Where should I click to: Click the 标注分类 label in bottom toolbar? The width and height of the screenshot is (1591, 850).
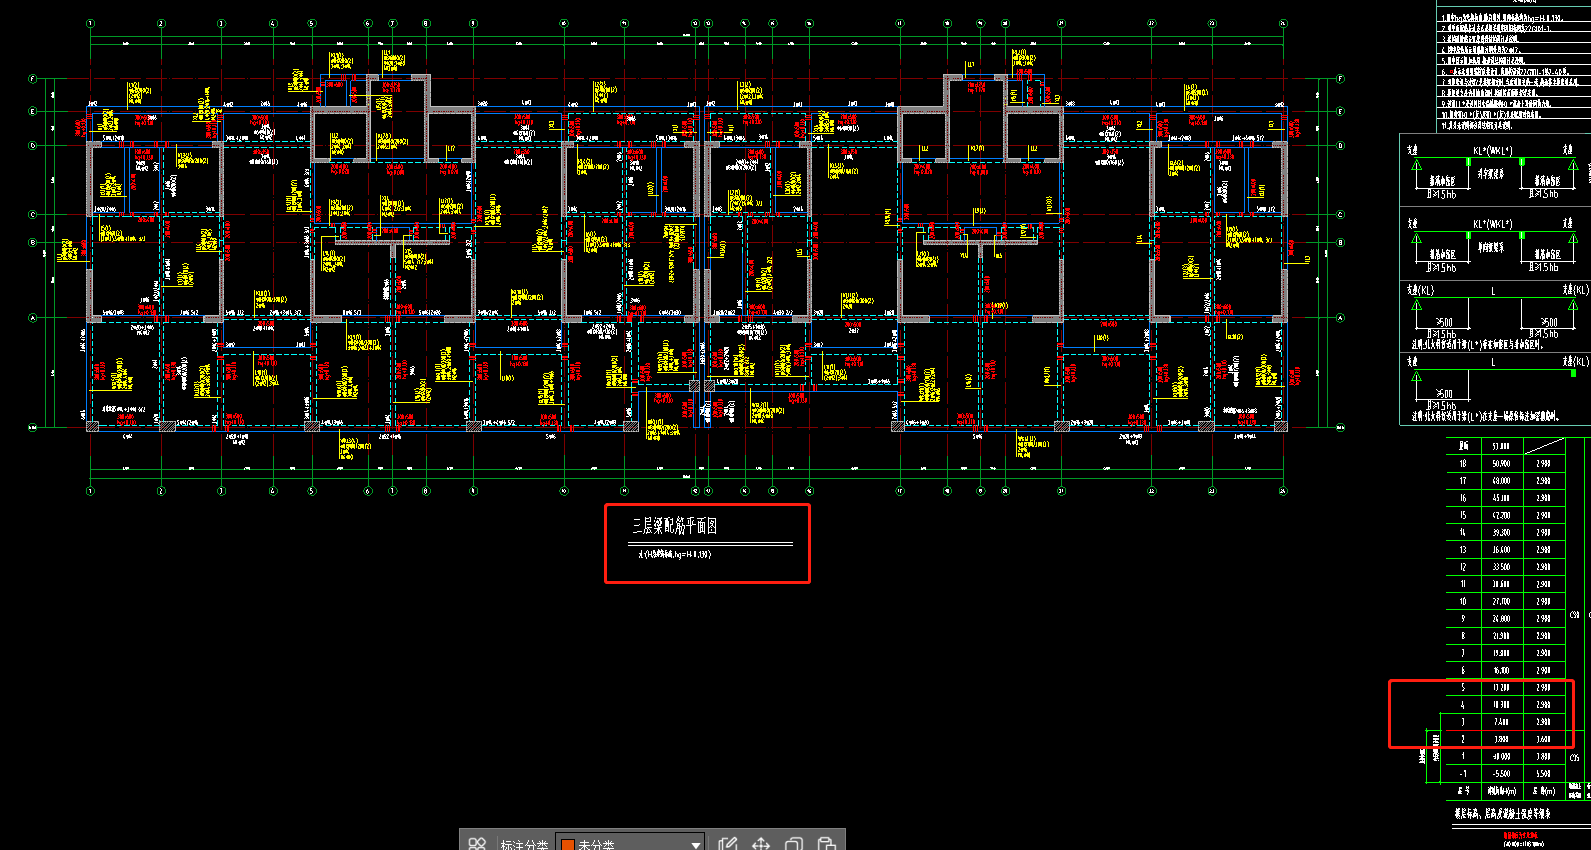click(x=524, y=845)
